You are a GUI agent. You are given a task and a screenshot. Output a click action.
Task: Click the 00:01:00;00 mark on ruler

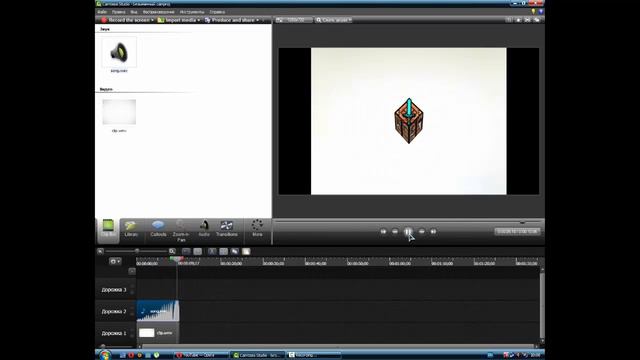click(400, 264)
